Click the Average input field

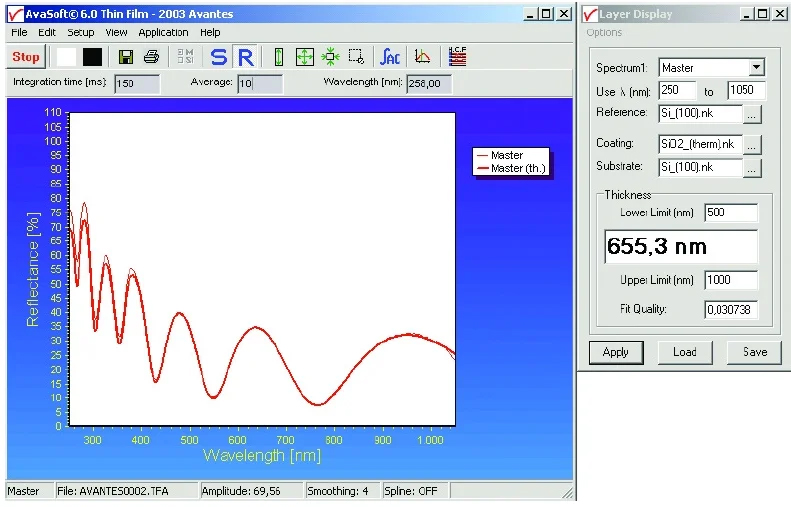click(260, 84)
